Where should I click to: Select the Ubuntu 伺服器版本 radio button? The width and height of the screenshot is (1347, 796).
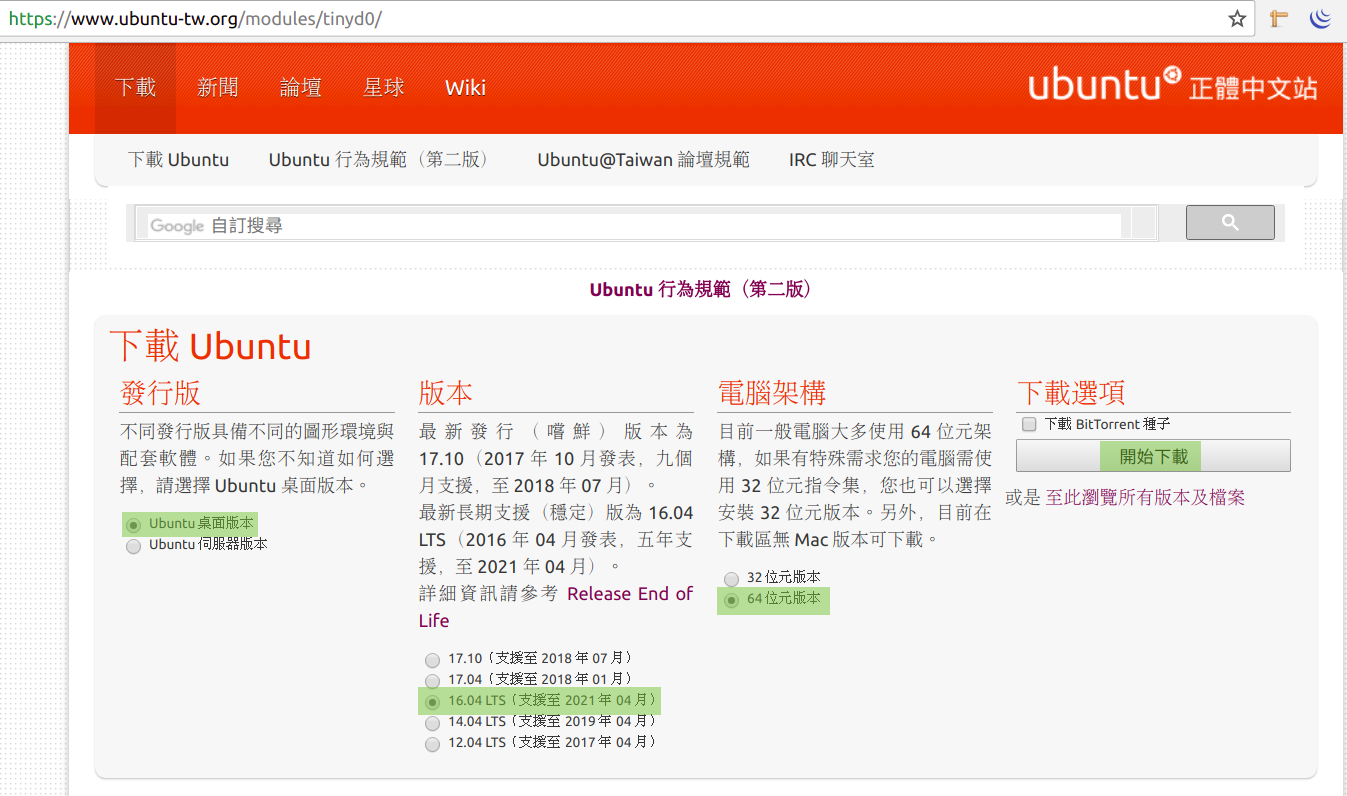133,546
